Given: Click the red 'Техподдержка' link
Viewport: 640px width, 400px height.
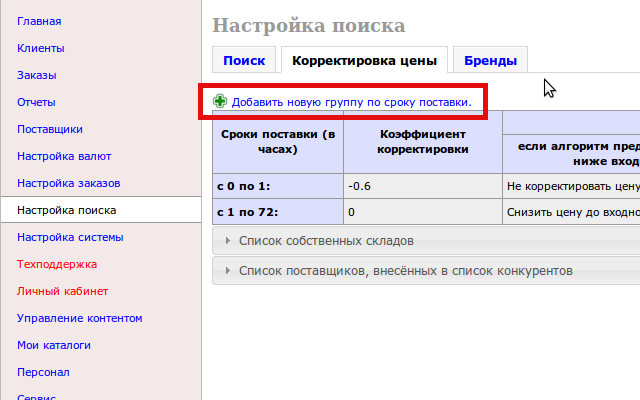Looking at the screenshot, I should pos(57,264).
